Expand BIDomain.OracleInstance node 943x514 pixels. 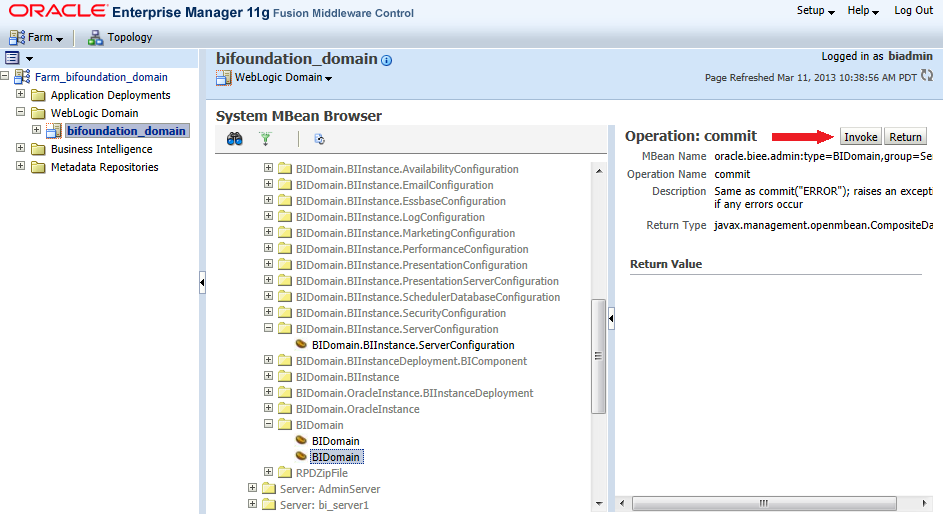268,408
